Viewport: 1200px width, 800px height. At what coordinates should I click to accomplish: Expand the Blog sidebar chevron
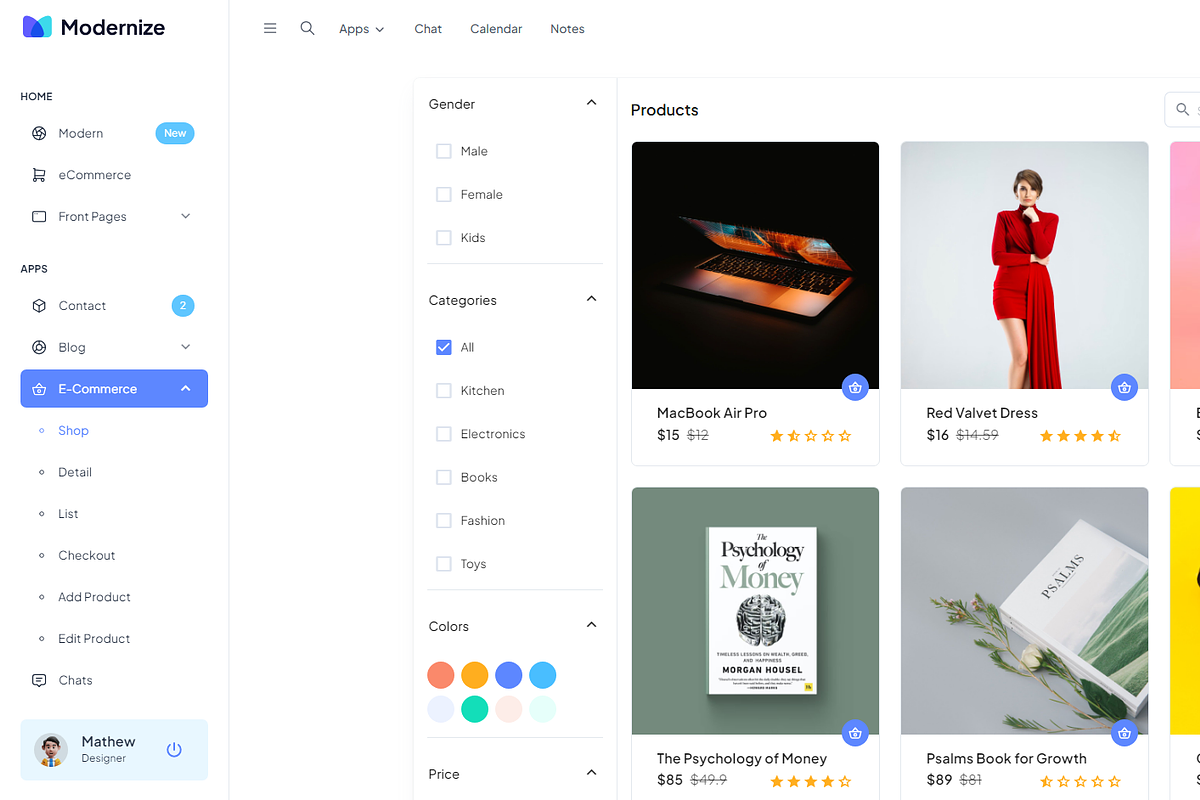185,347
